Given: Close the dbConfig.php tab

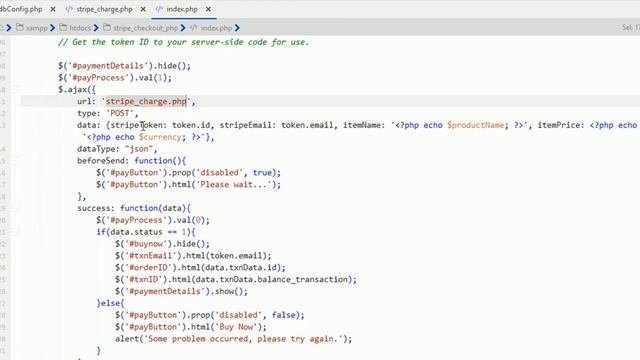Looking at the screenshot, I should 53,9.
